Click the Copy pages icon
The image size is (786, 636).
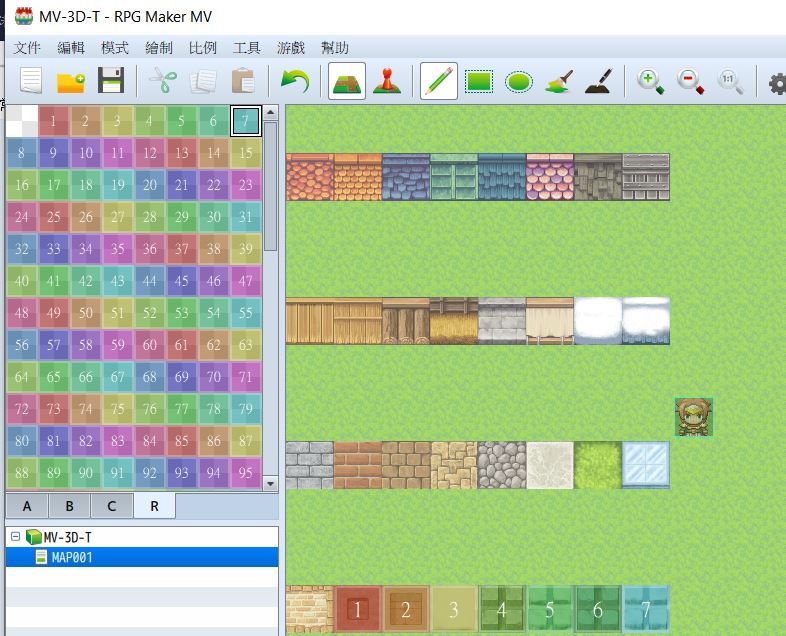[x=203, y=81]
